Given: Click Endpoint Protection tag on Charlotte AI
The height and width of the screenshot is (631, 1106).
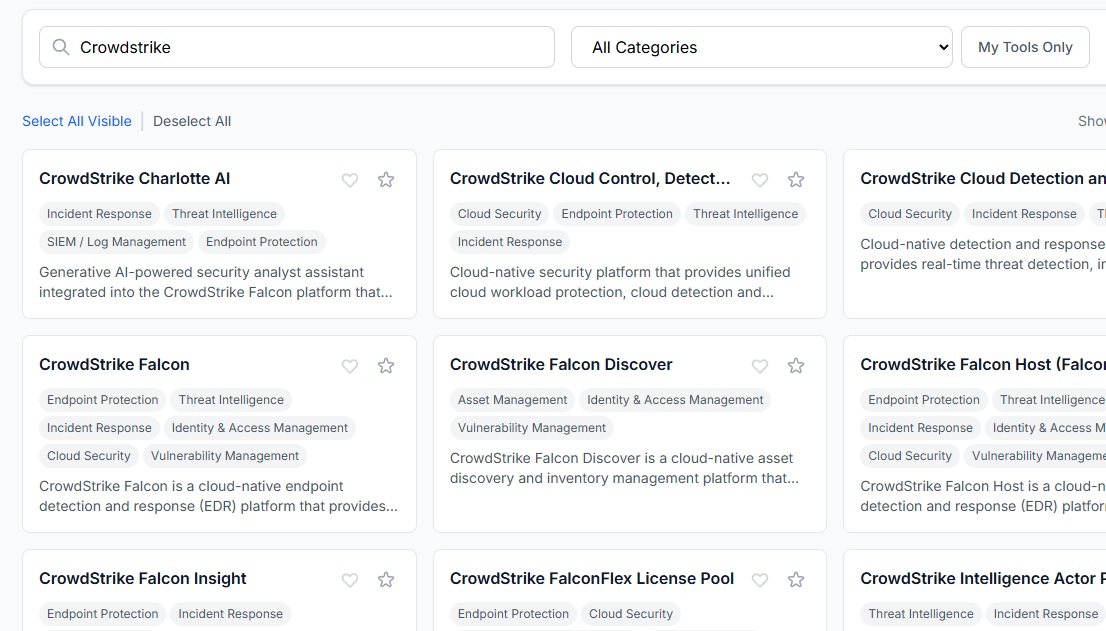Looking at the screenshot, I should click(x=262, y=242).
